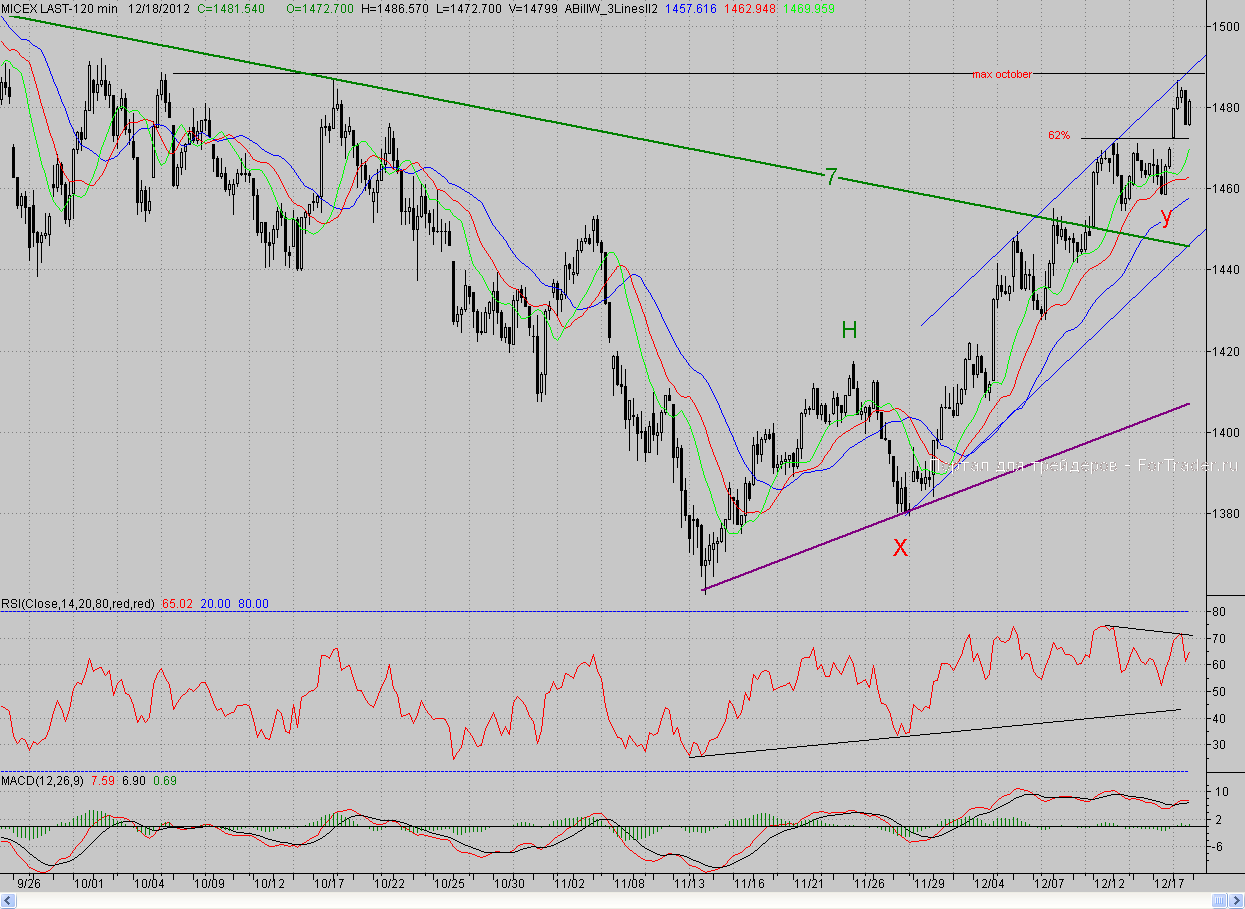Click the MICEX LAST-120 min chart title
The width and height of the screenshot is (1245, 909).
[61, 7]
